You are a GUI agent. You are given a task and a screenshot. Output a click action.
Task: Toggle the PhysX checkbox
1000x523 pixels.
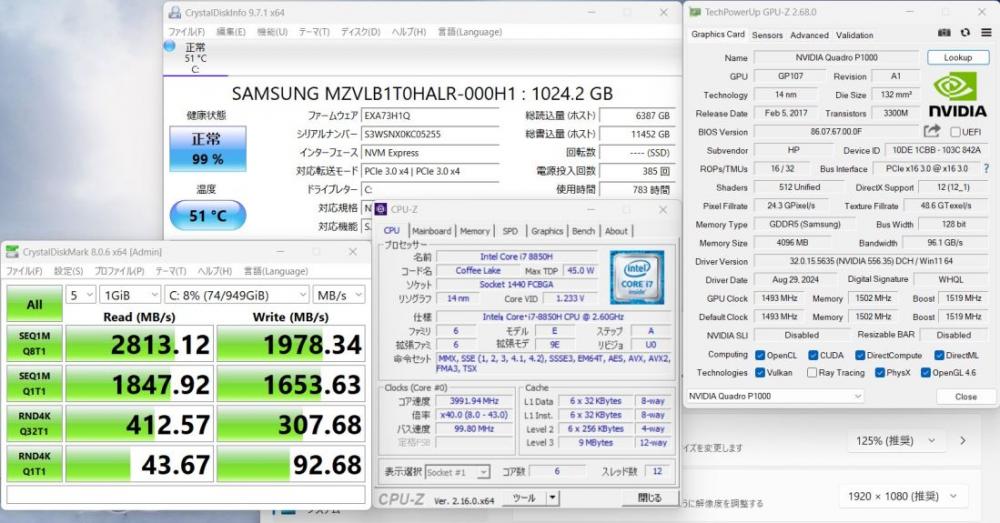coord(879,372)
